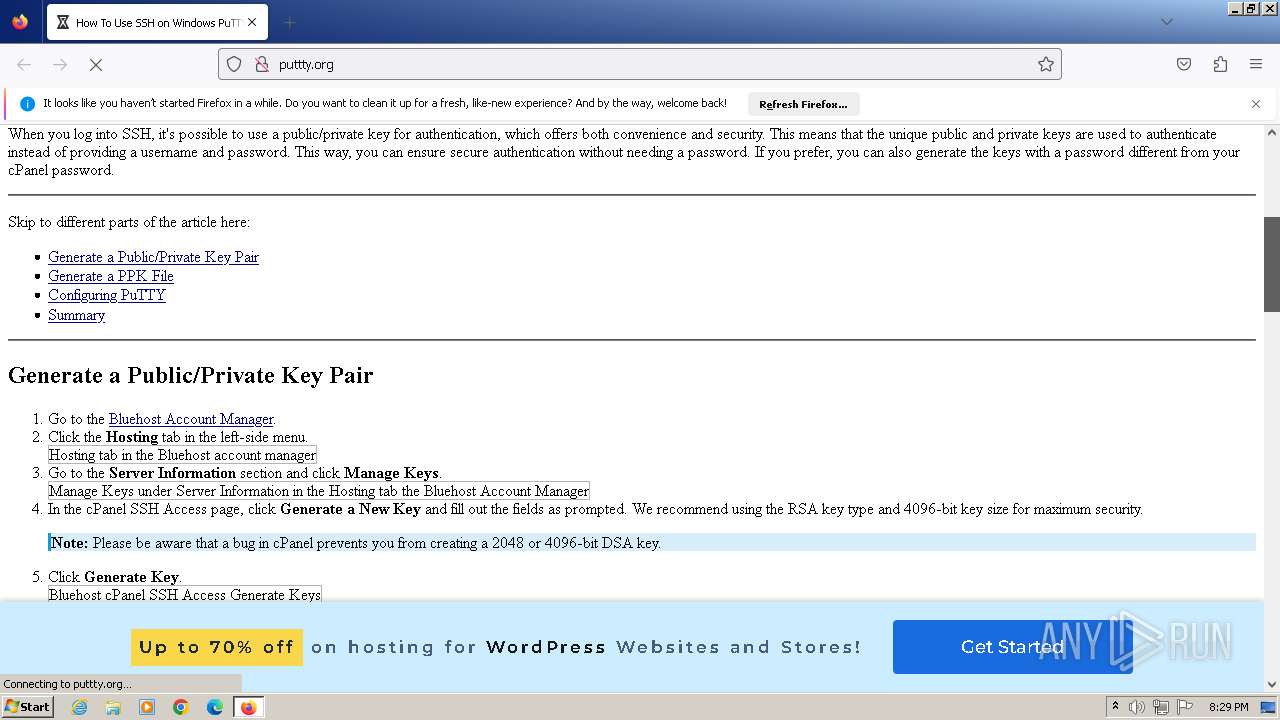Open Generate a Public/Private Key Pair link

pos(153,257)
